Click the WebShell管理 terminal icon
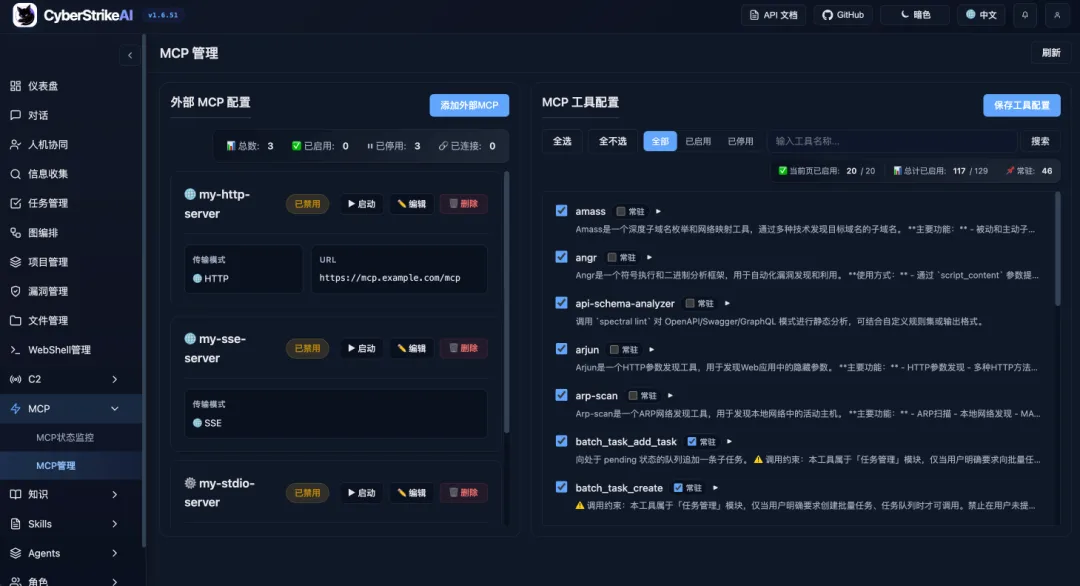 [x=15, y=350]
